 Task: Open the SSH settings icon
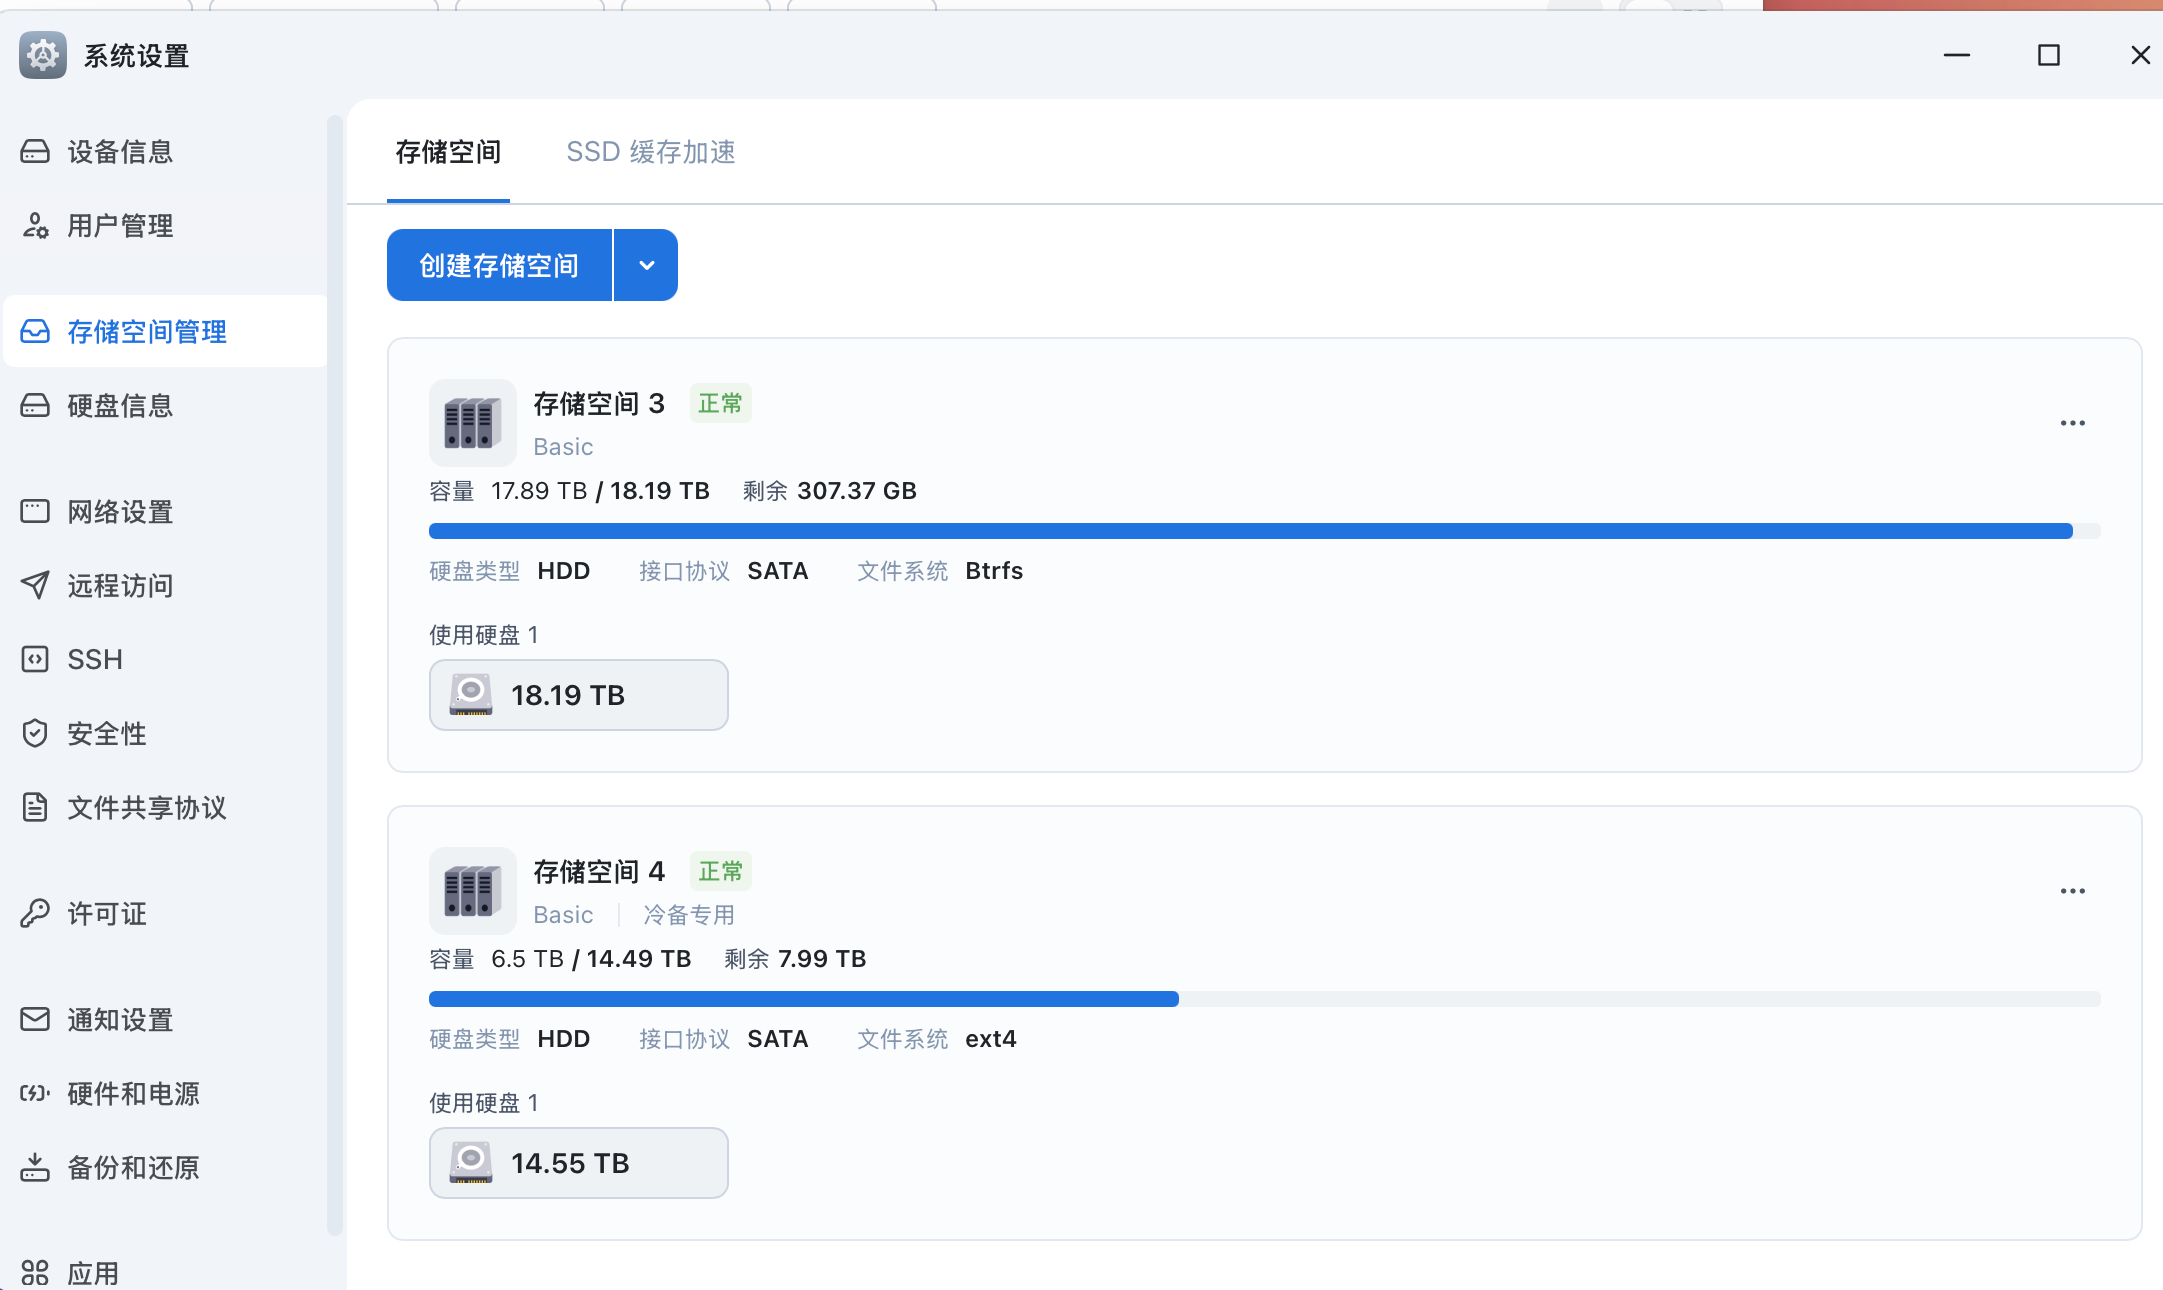35,659
